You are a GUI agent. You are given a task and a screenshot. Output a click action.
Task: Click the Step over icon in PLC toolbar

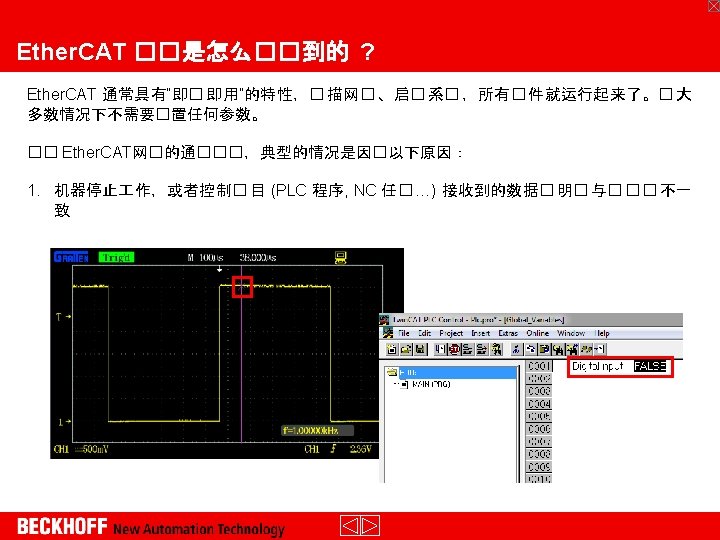468,349
